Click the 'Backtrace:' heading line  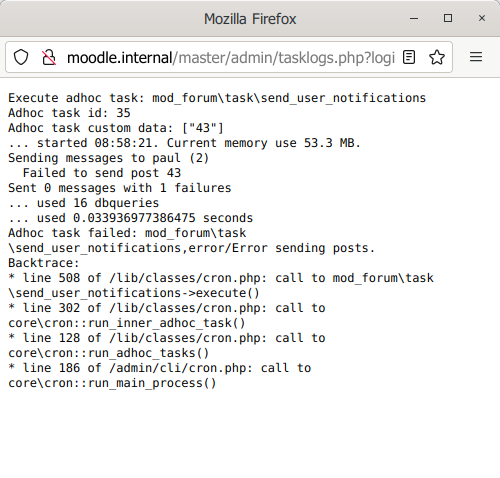coord(44,263)
